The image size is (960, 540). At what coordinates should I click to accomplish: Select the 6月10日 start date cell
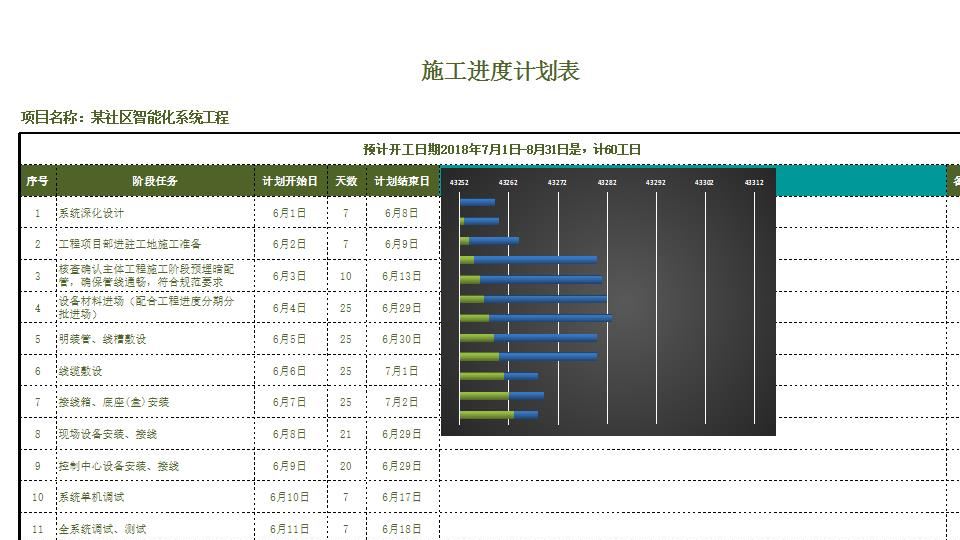click(x=290, y=497)
